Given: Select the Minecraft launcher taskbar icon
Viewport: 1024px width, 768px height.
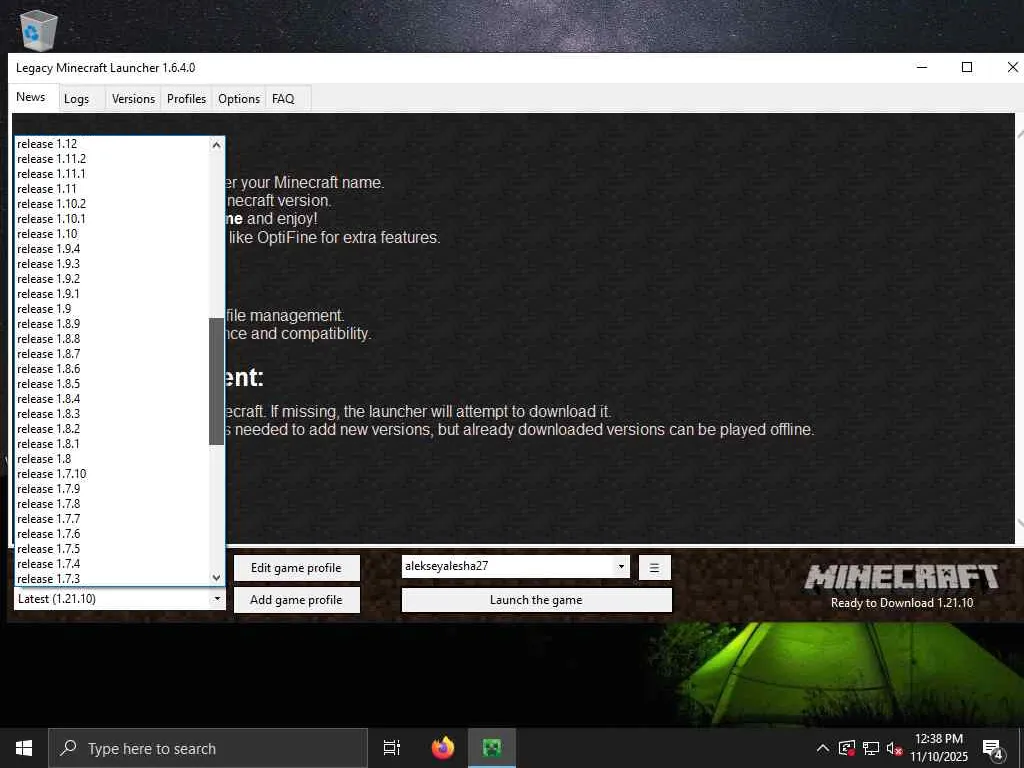Looking at the screenshot, I should (492, 748).
